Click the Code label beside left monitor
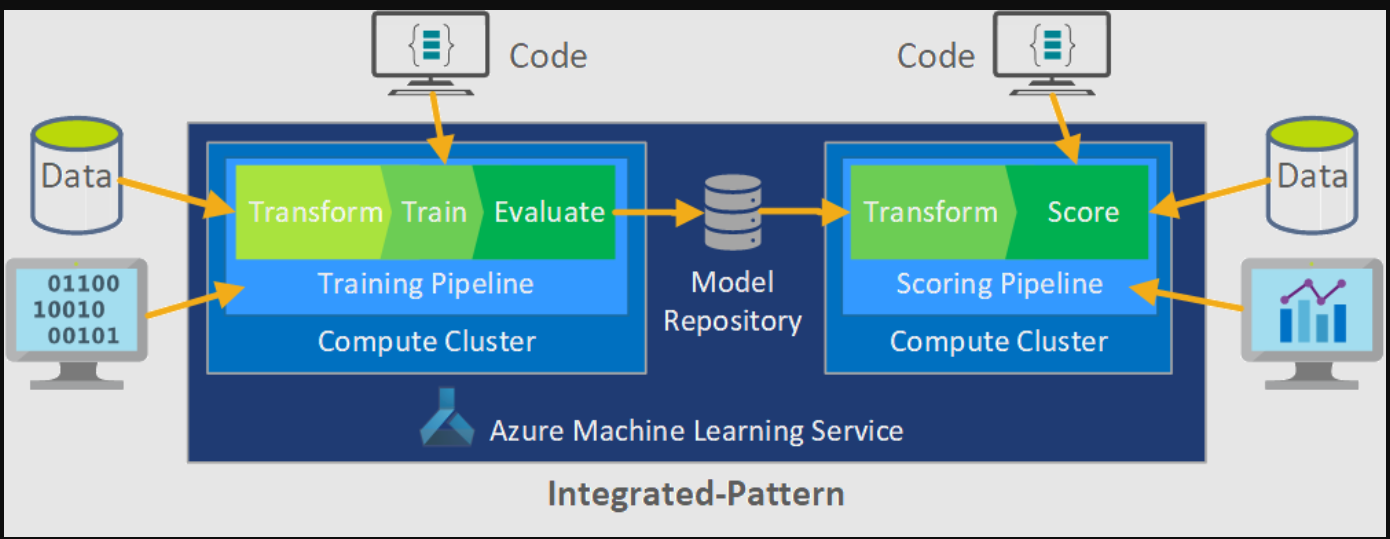The height and width of the screenshot is (539, 1390). [x=548, y=56]
